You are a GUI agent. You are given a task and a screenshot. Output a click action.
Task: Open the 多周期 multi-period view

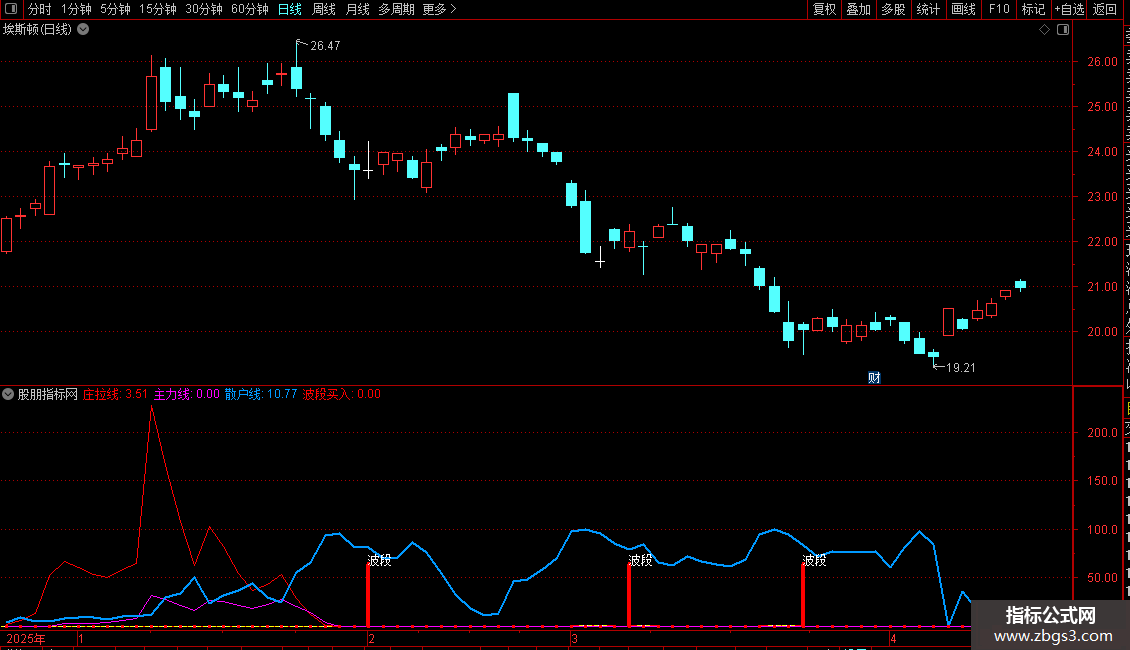click(x=396, y=9)
